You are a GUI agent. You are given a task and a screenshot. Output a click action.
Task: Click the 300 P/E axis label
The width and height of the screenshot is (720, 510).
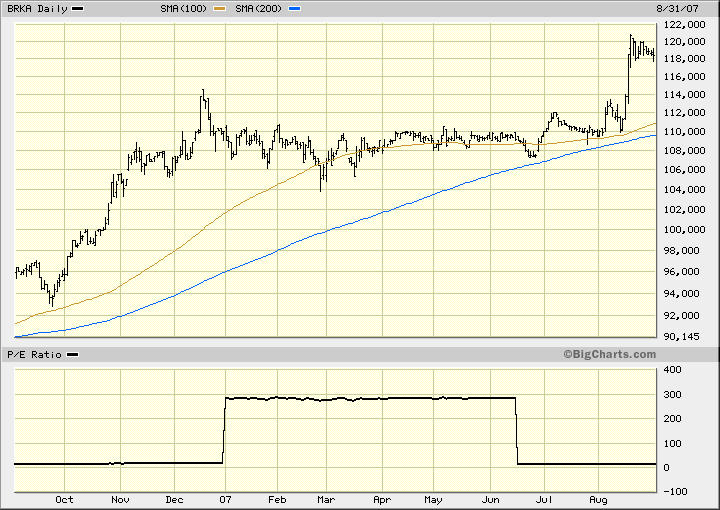click(x=673, y=395)
